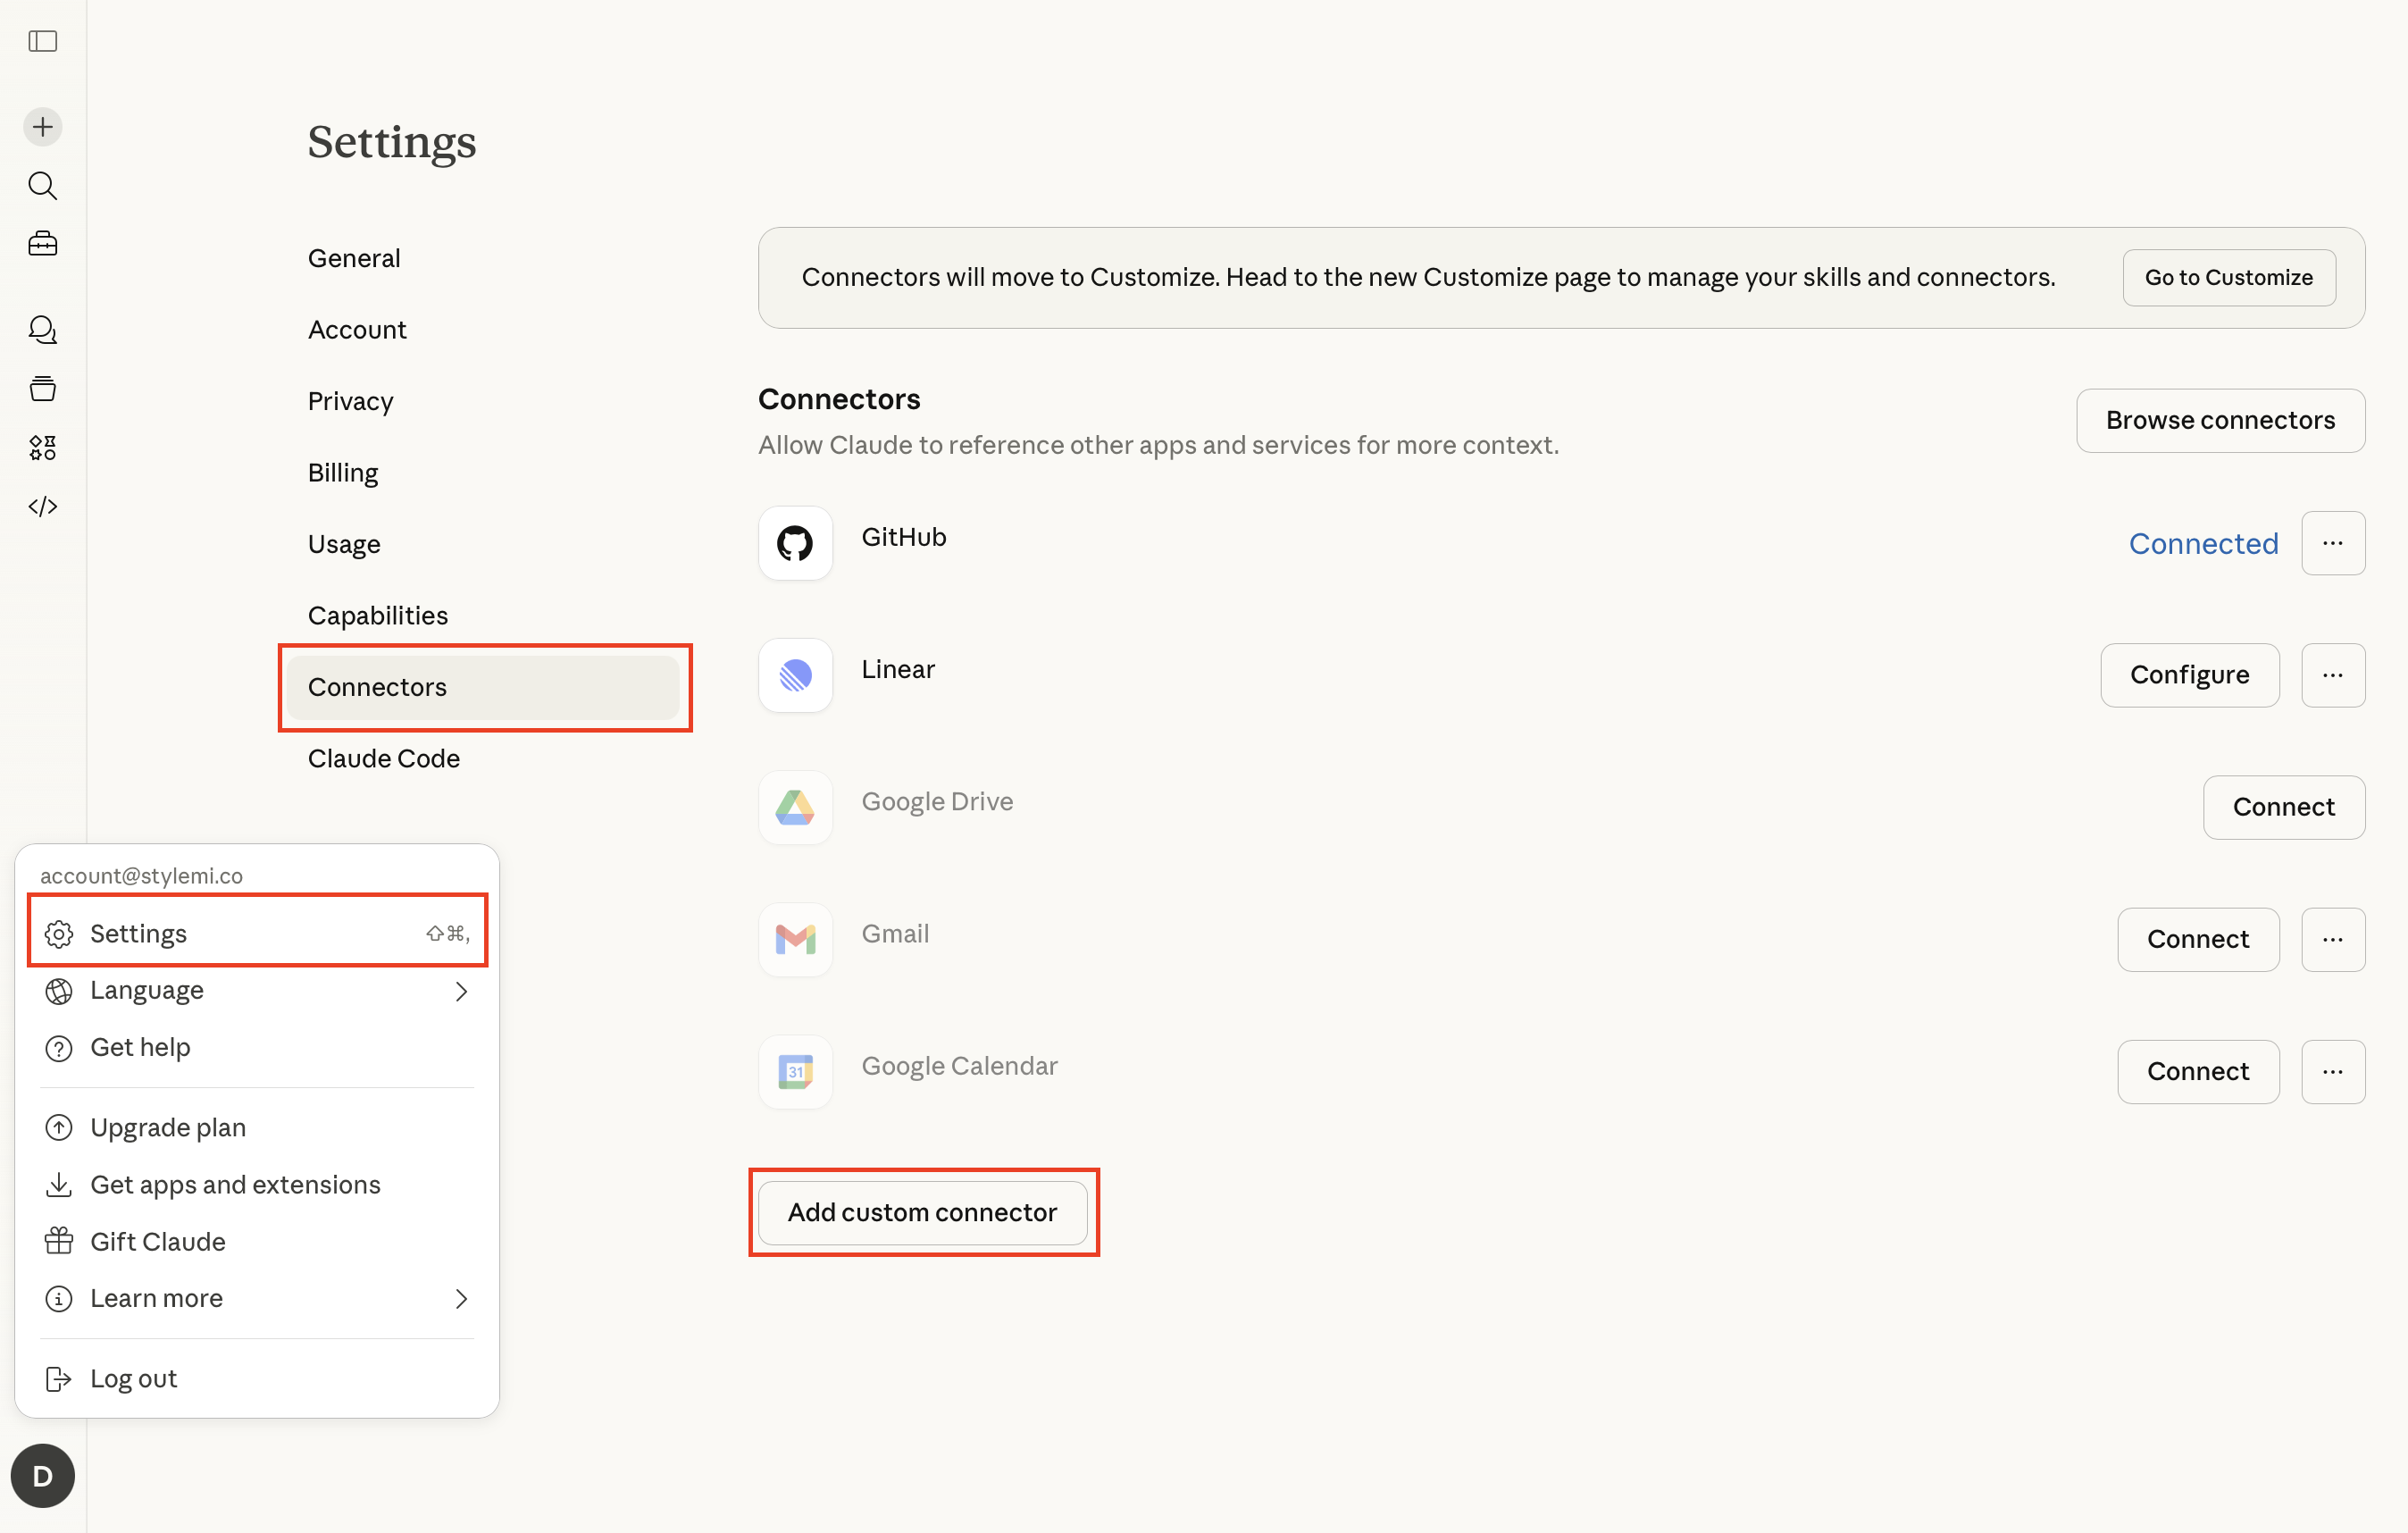Toggle the sidebar panel
The image size is (2408, 1533).
tap(42, 41)
